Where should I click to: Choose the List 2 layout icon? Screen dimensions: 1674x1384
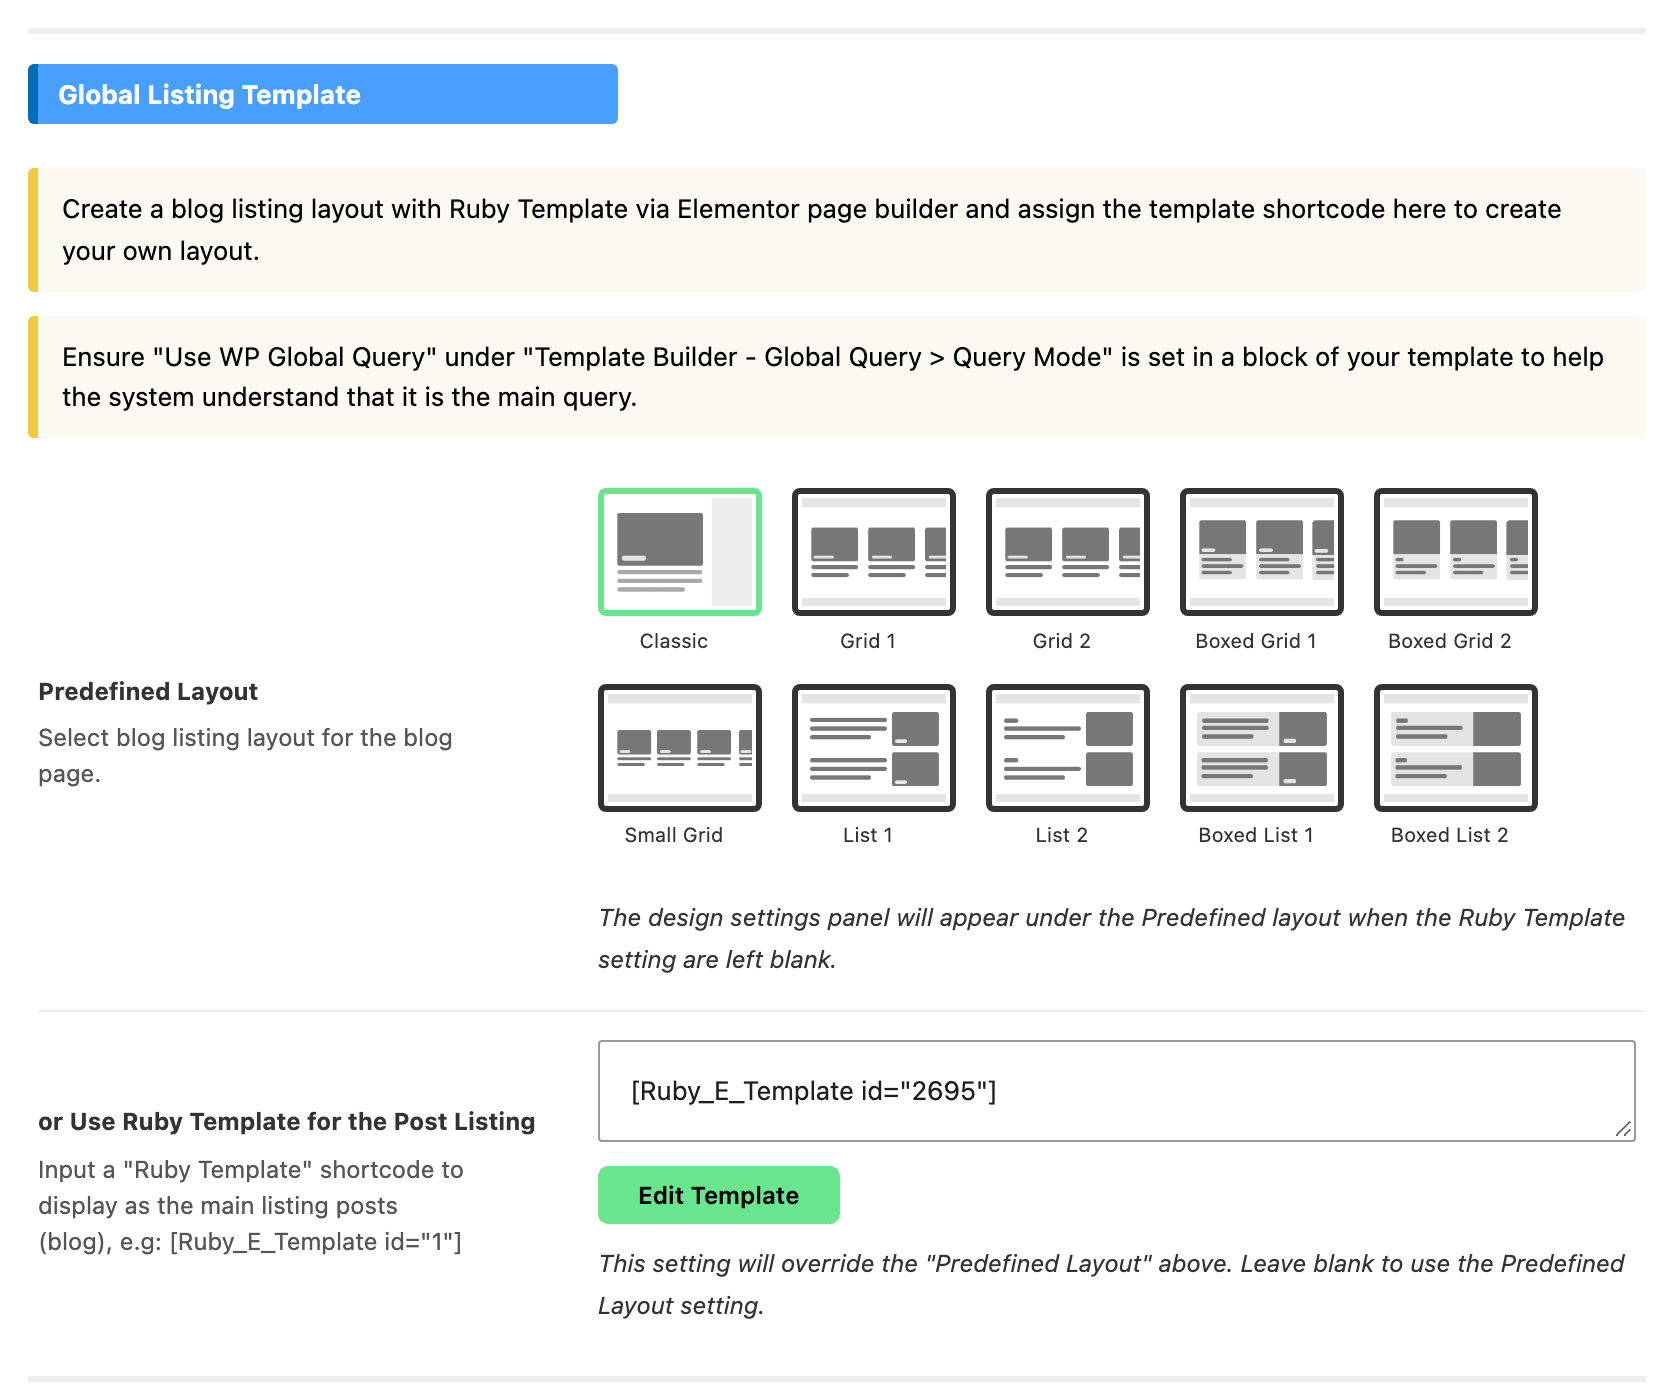click(x=1068, y=748)
